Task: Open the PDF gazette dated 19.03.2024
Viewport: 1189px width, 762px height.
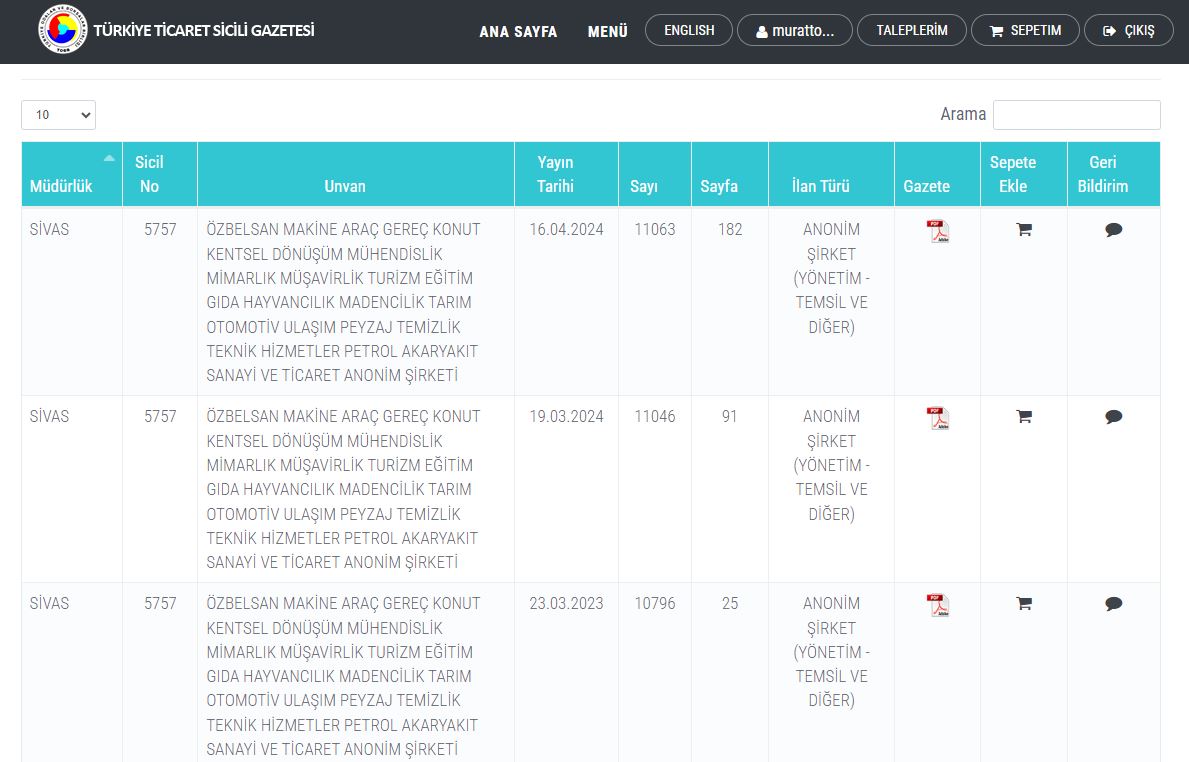Action: coord(937,418)
